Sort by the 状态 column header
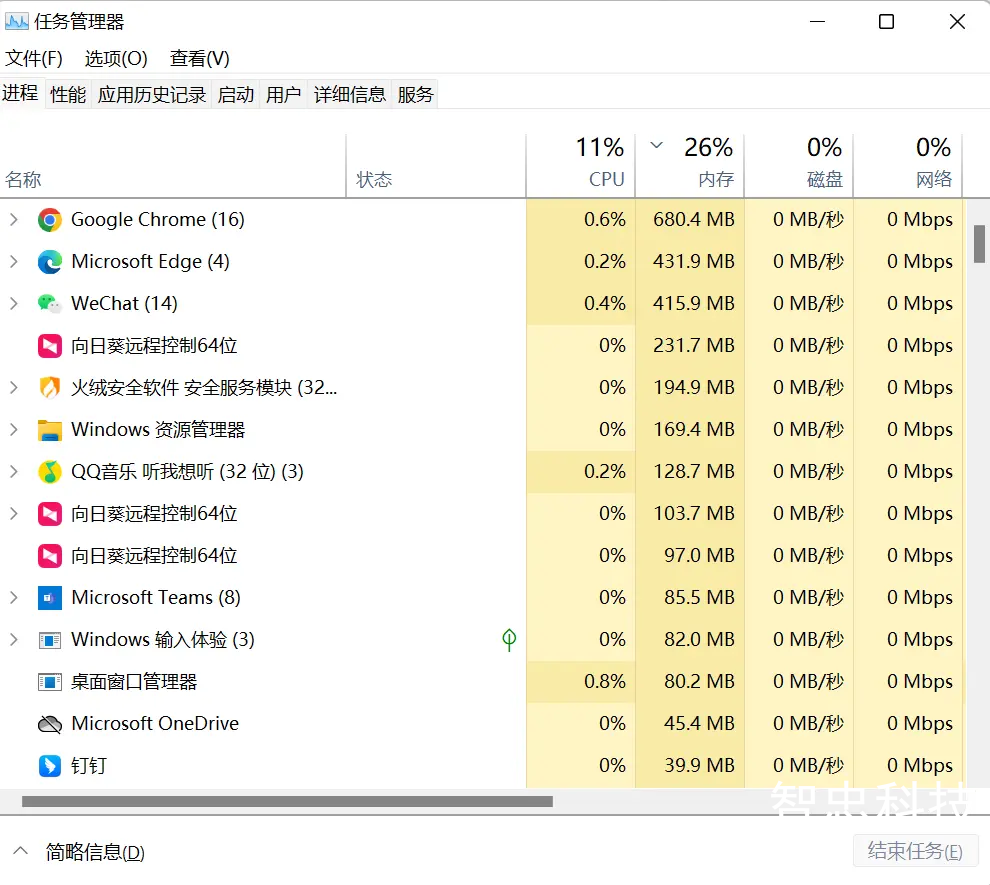 pyautogui.click(x=436, y=166)
